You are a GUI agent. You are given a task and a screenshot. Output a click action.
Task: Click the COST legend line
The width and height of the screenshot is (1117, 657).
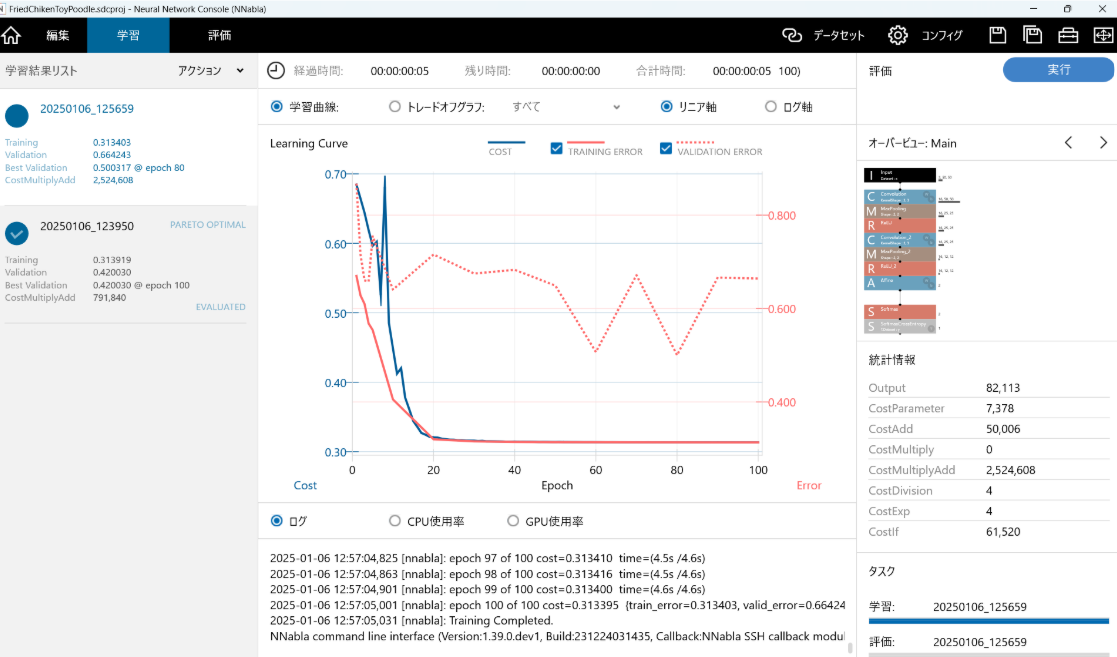[506, 143]
